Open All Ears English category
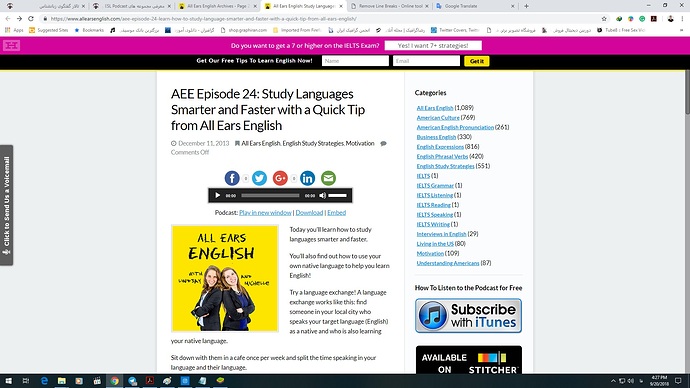 click(x=435, y=108)
